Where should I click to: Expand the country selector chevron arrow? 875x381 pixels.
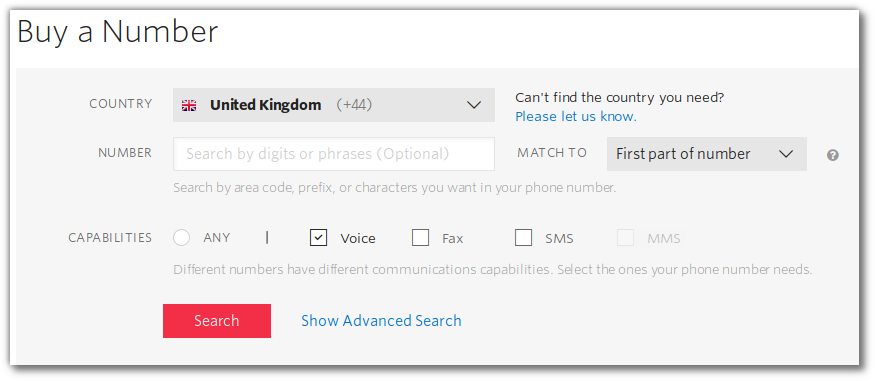(x=474, y=105)
